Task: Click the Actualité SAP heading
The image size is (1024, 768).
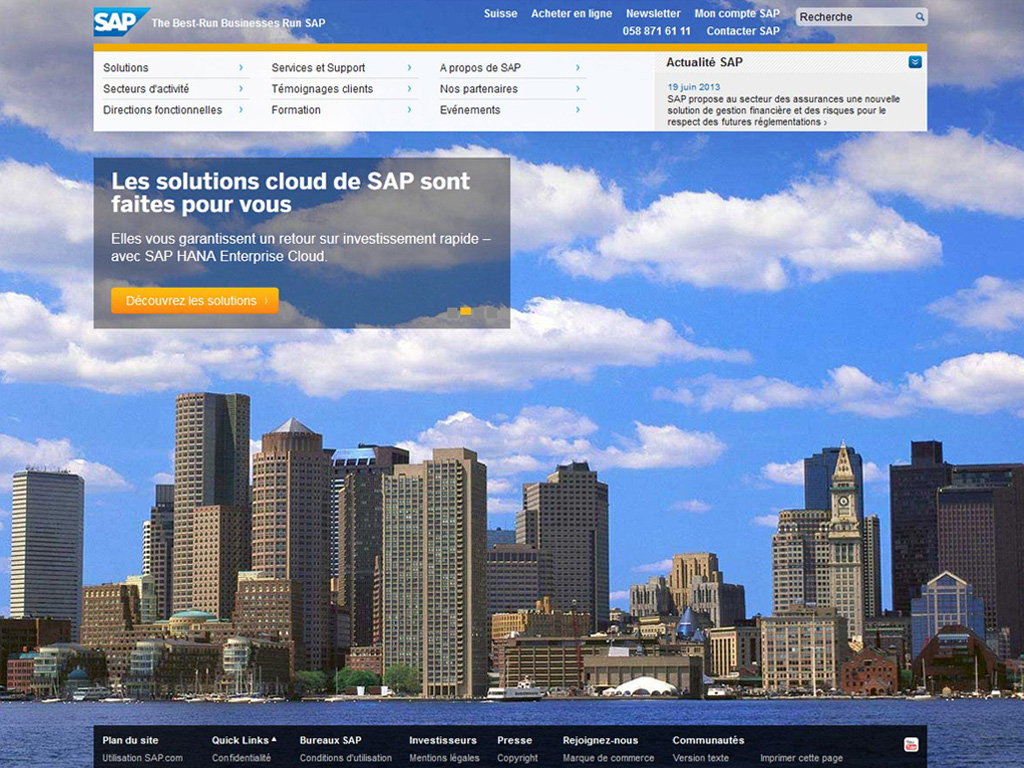Action: 704,63
